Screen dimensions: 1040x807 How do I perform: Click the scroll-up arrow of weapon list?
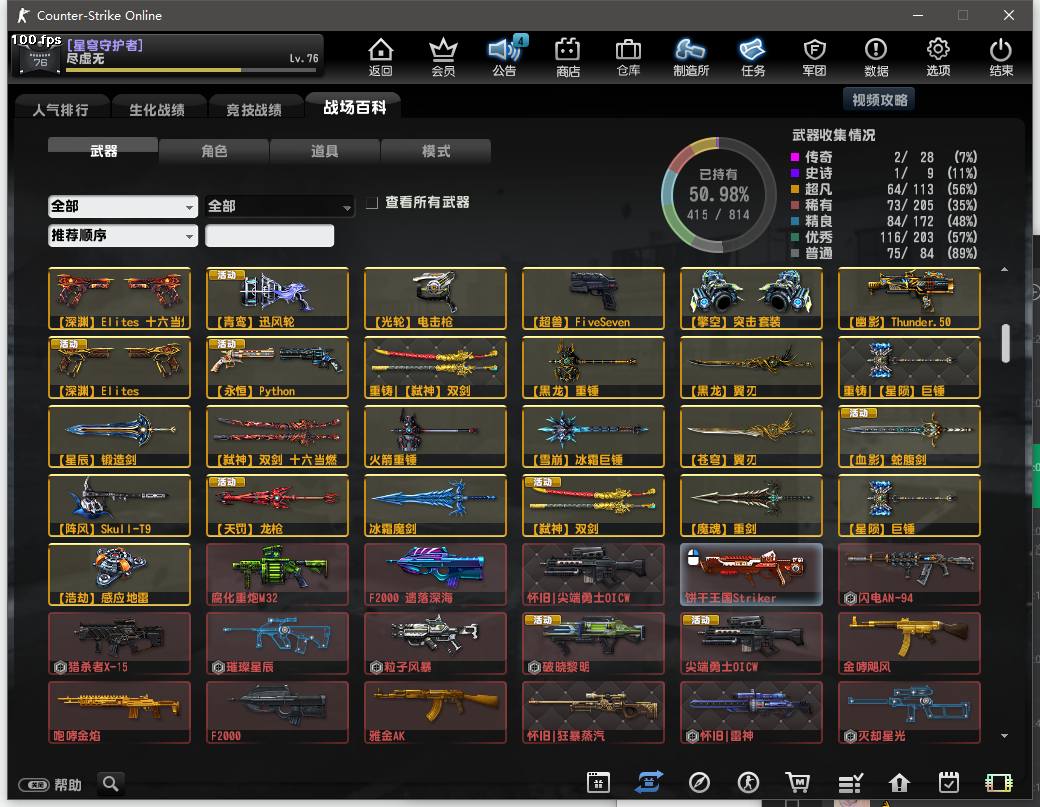1005,269
